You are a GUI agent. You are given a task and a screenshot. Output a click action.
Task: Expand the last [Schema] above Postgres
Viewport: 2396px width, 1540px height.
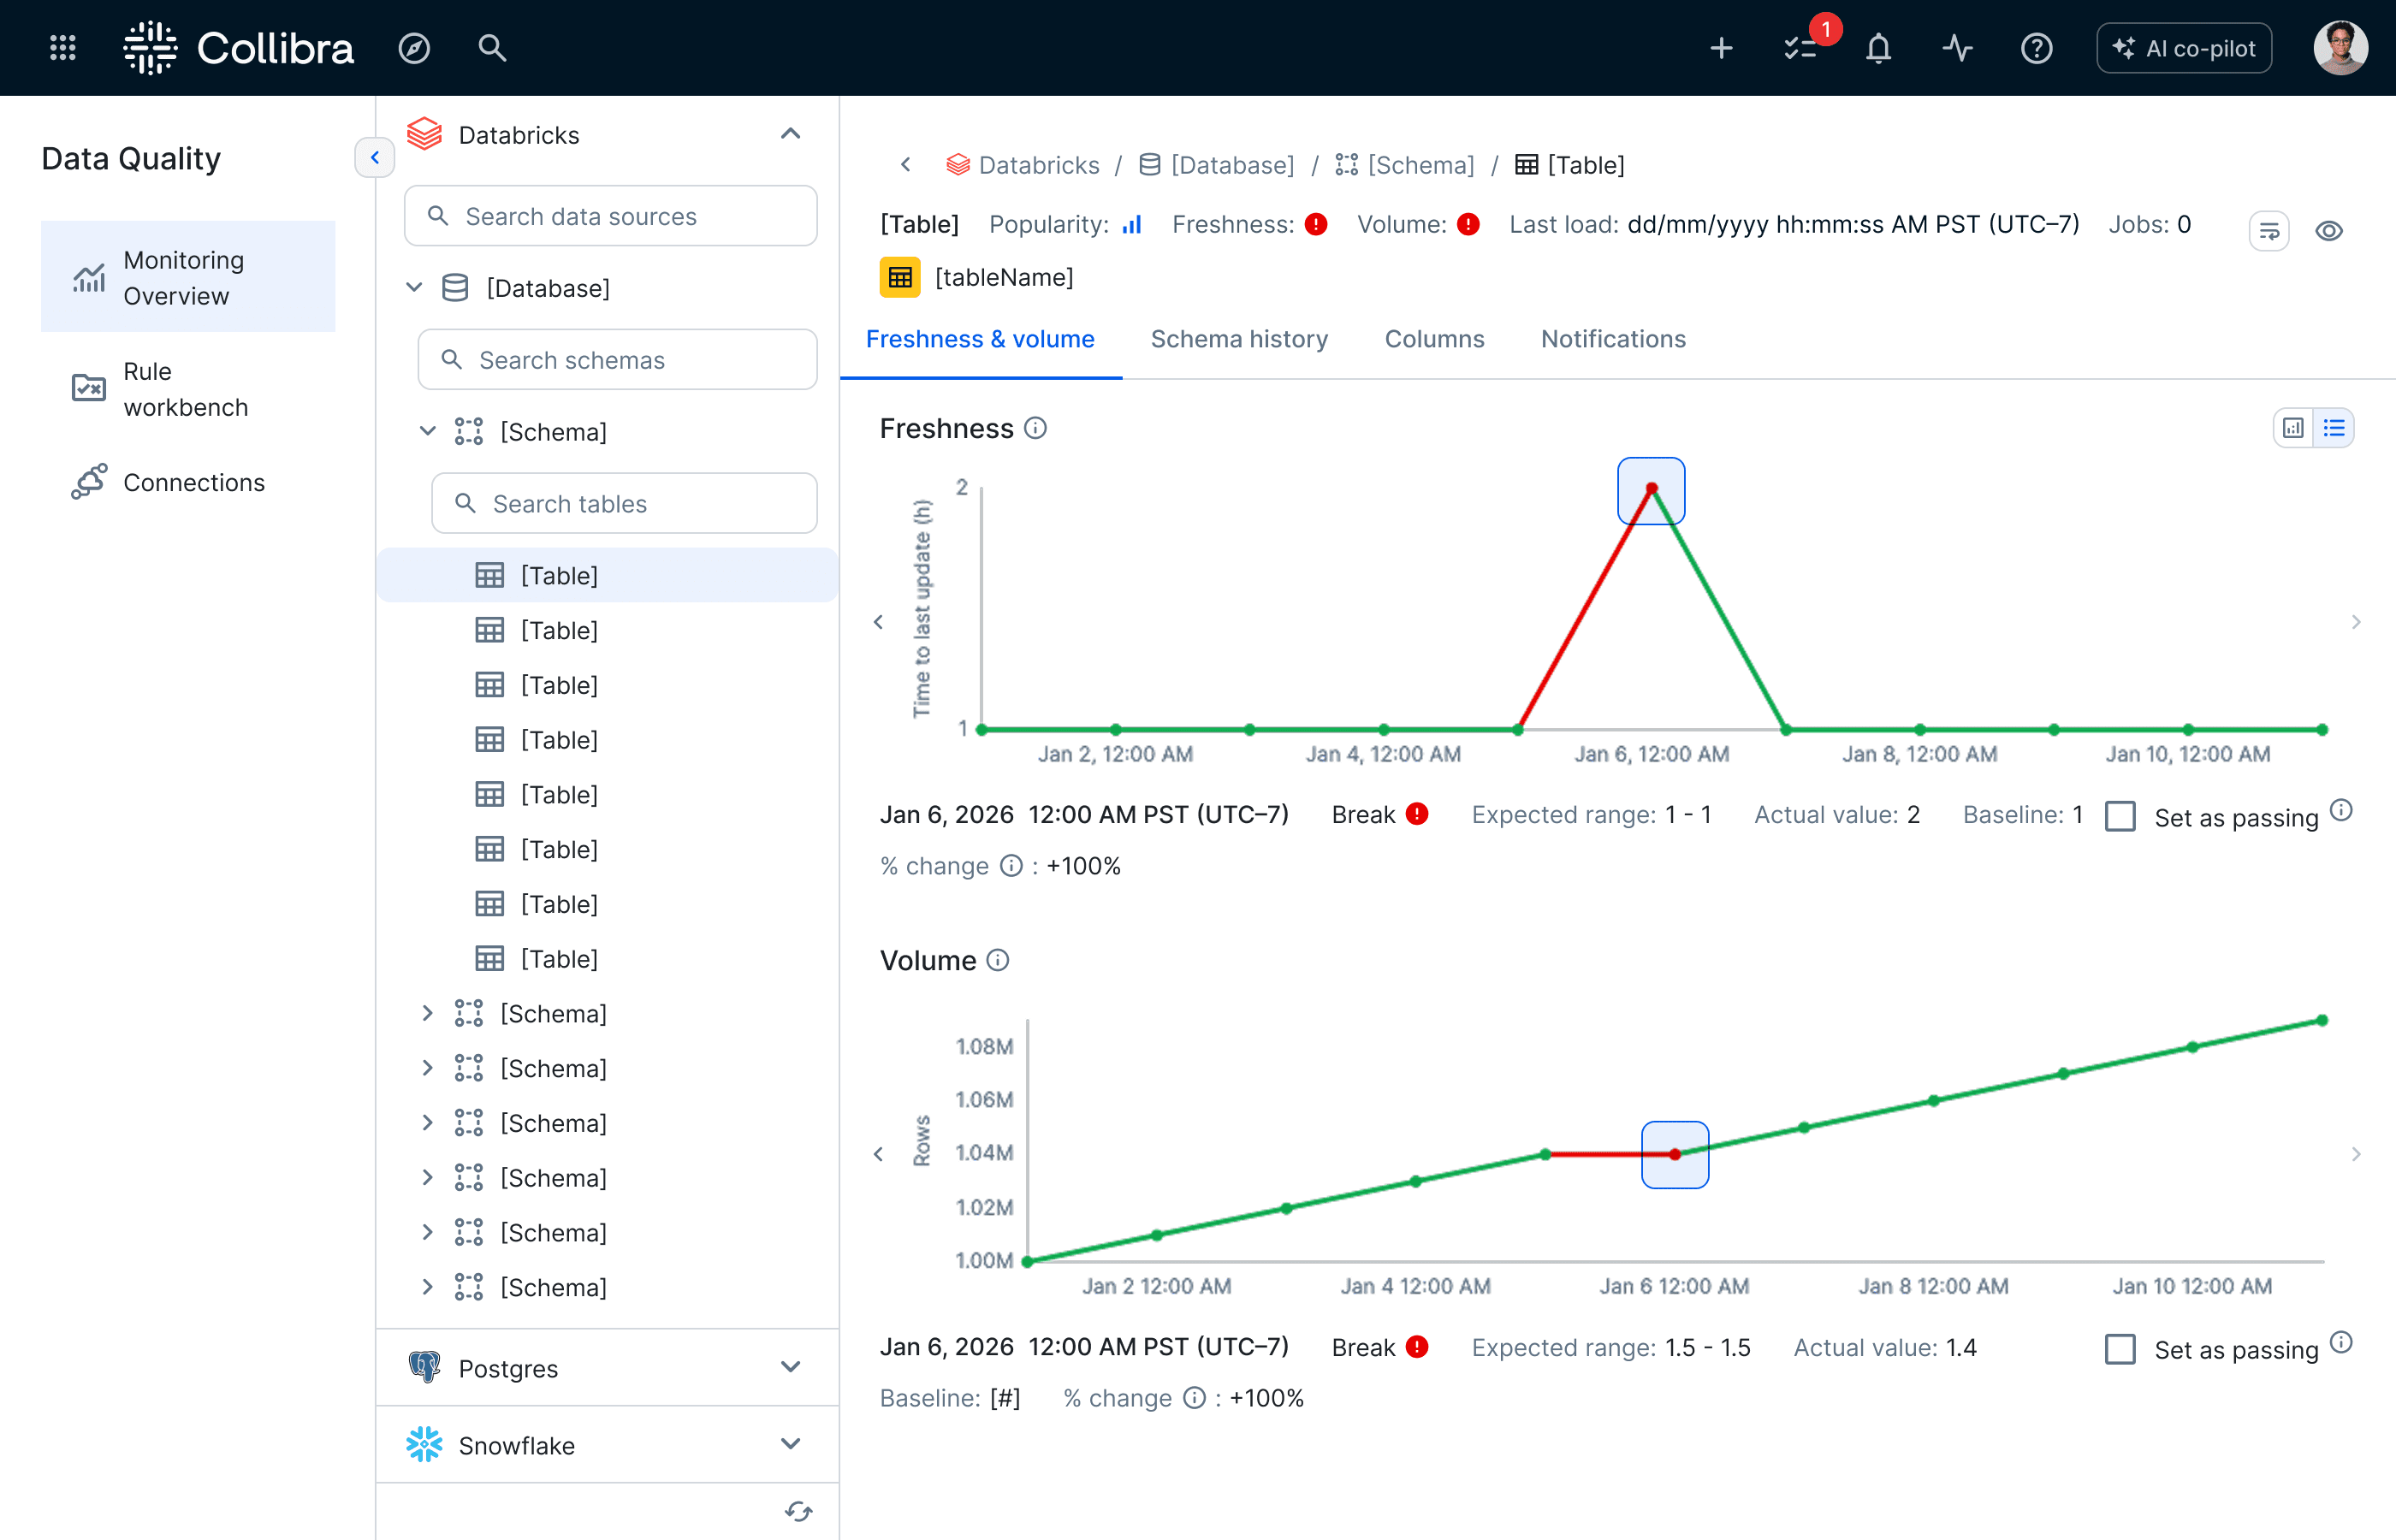(428, 1287)
